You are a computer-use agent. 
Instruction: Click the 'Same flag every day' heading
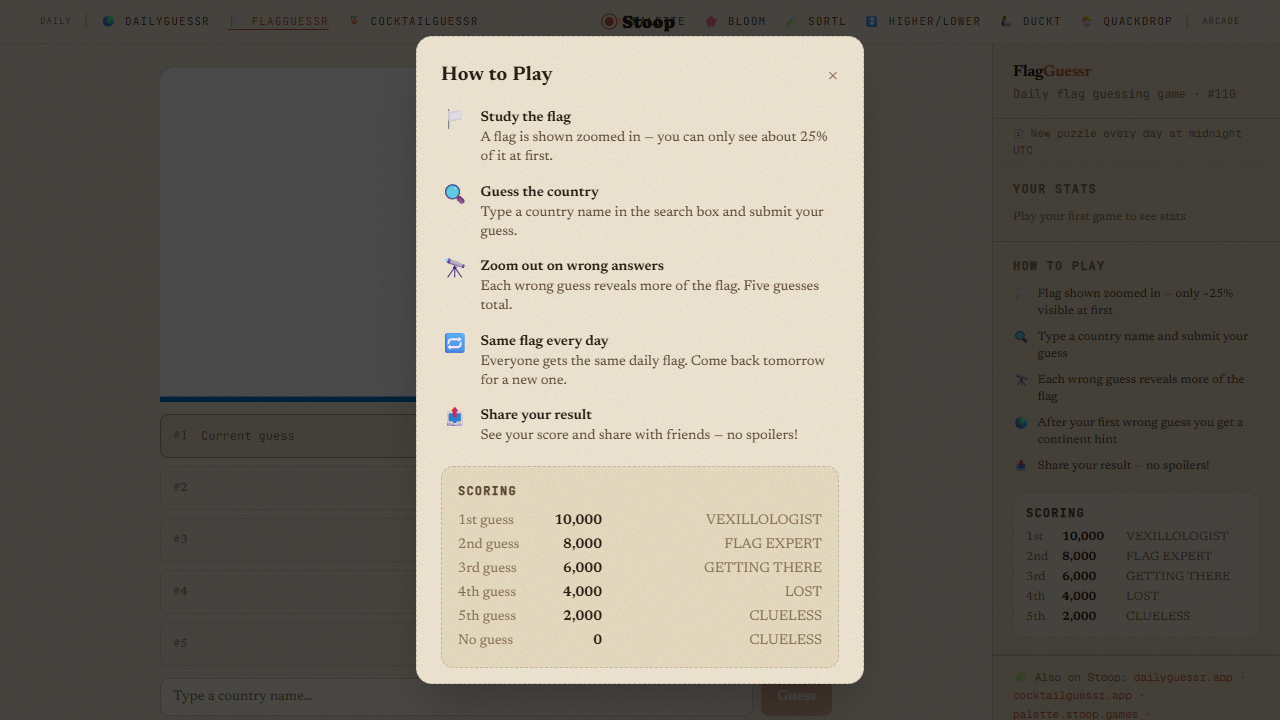tap(544, 341)
